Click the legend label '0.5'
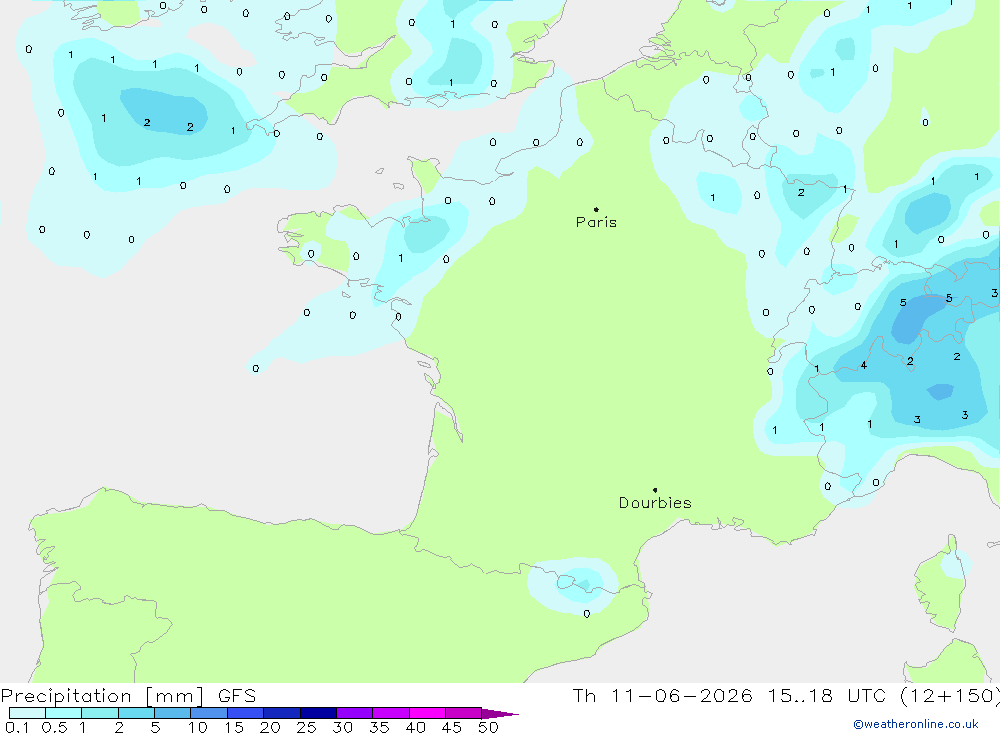Screen dimensions: 1000x733 [x=54, y=727]
